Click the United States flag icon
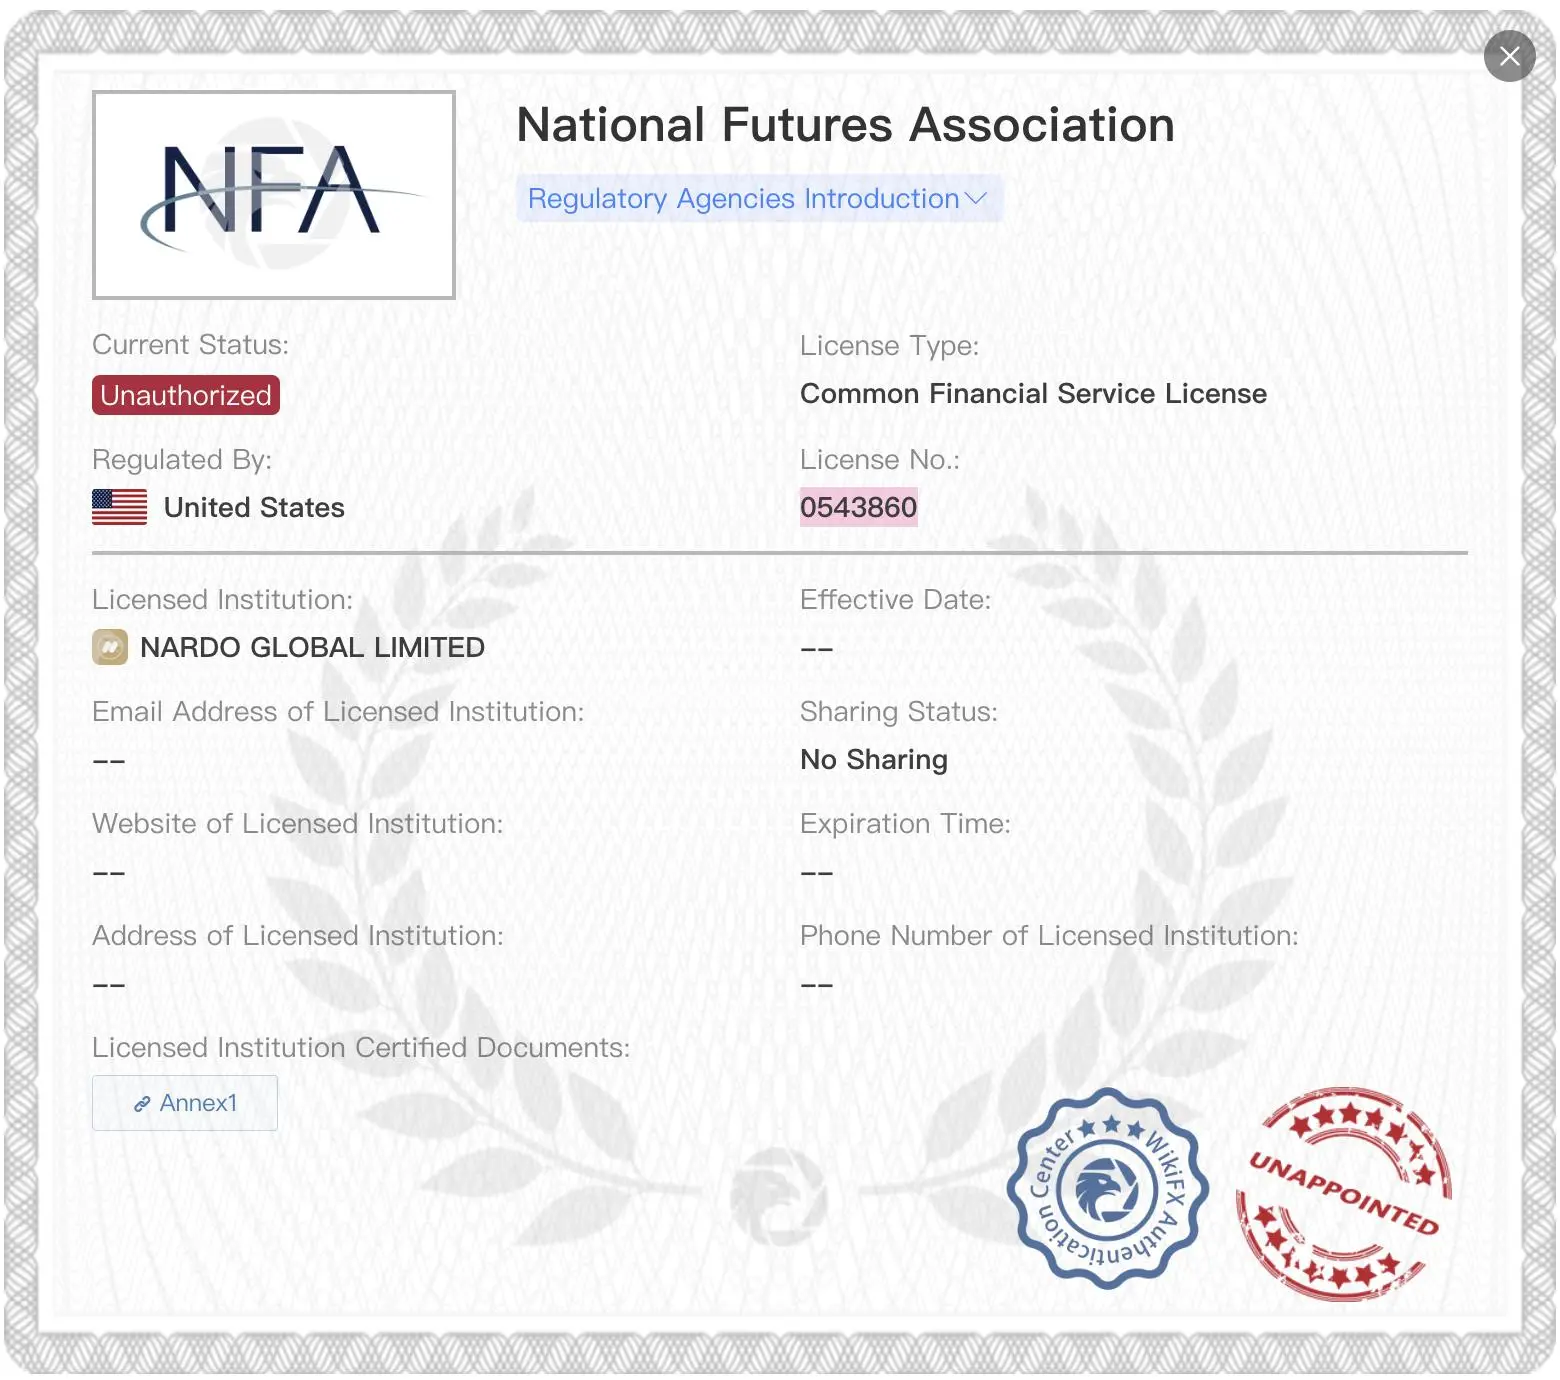This screenshot has height=1380, width=1560. tap(120, 507)
